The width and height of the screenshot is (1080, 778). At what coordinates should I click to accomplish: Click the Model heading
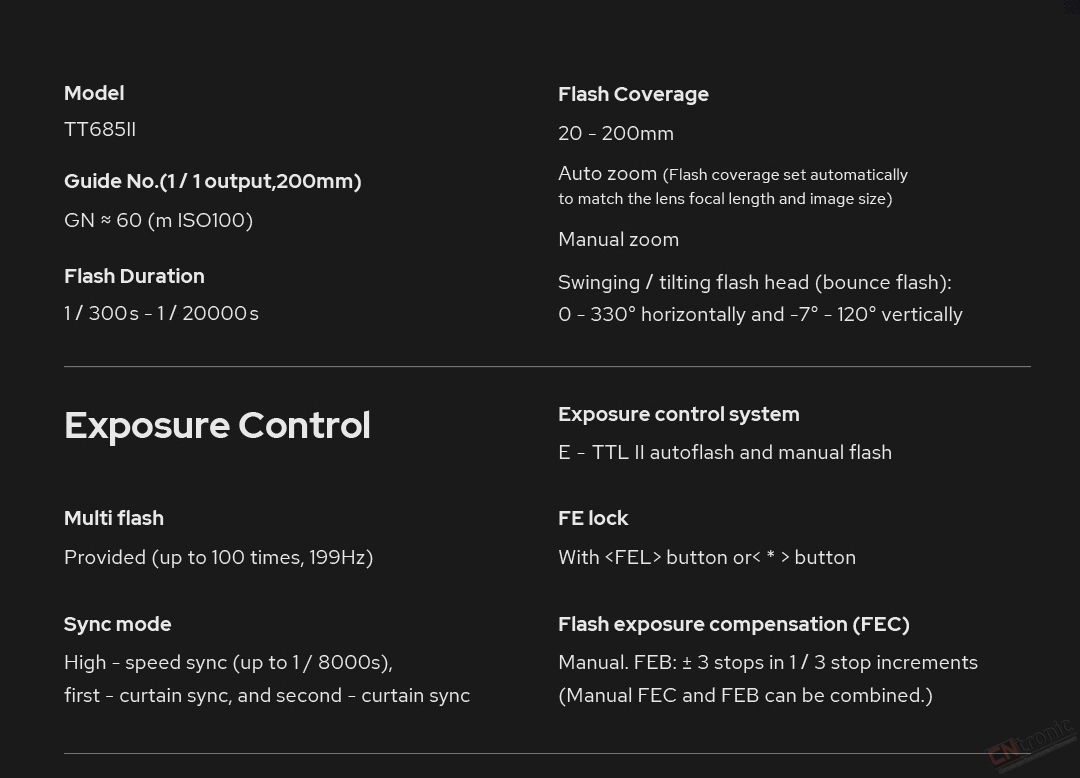coord(94,94)
